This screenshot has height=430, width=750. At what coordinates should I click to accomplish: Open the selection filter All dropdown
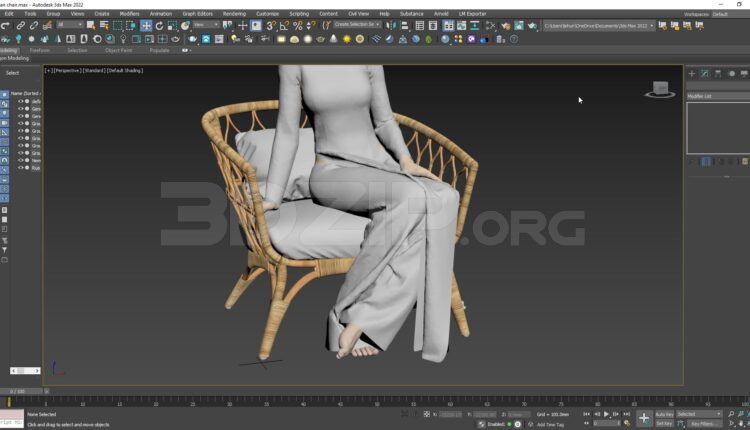tap(70, 24)
